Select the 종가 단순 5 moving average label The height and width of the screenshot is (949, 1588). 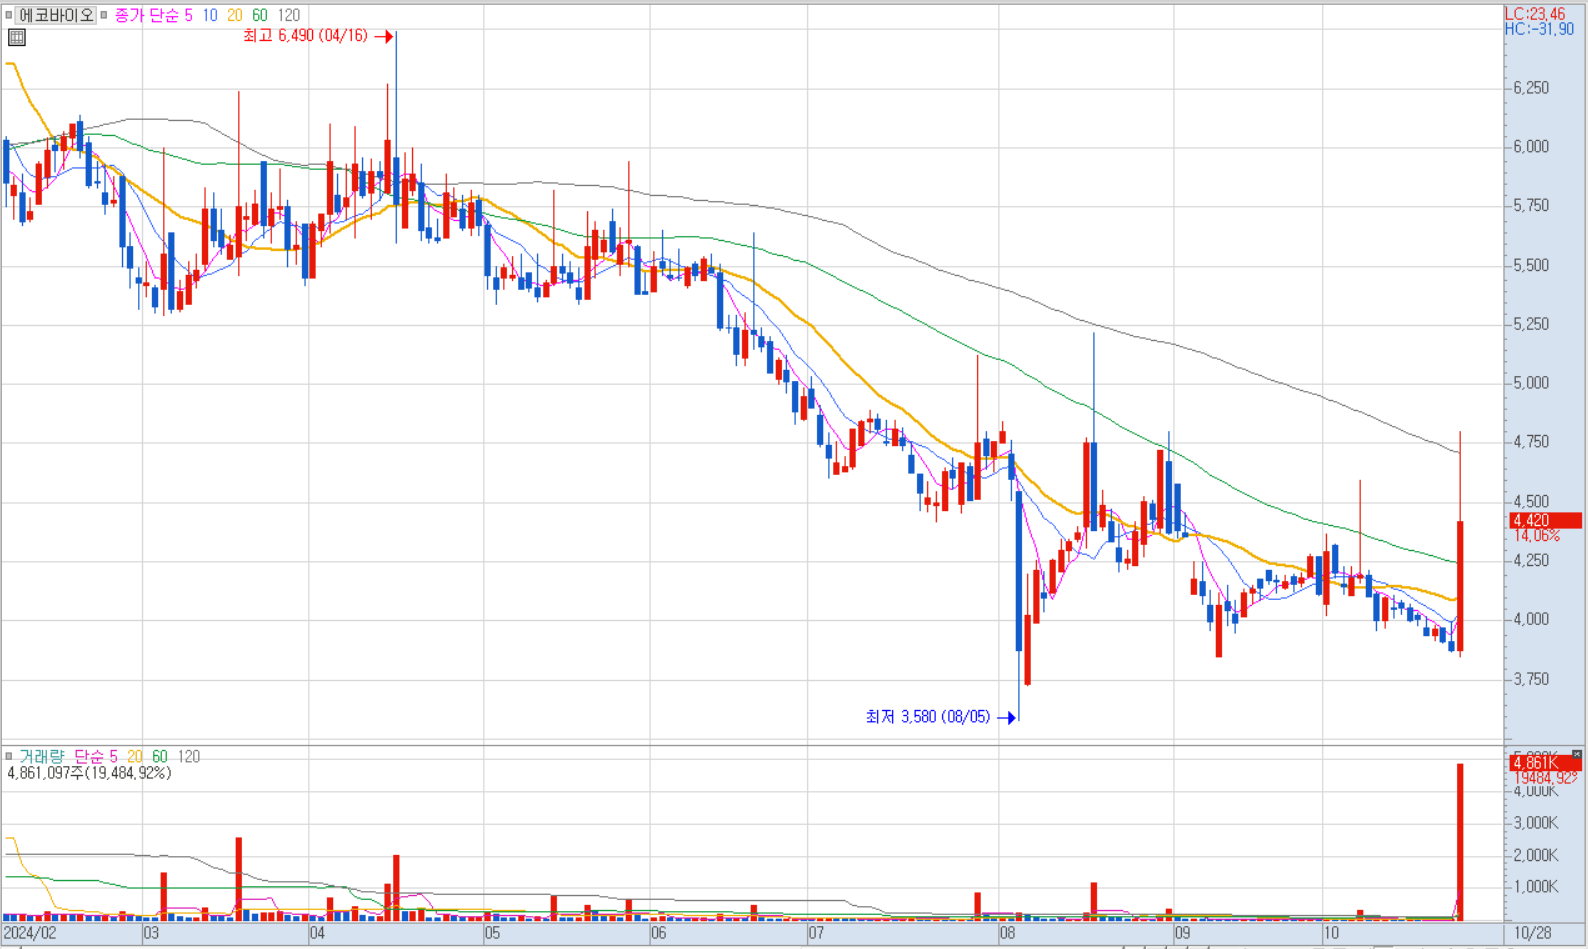(154, 15)
